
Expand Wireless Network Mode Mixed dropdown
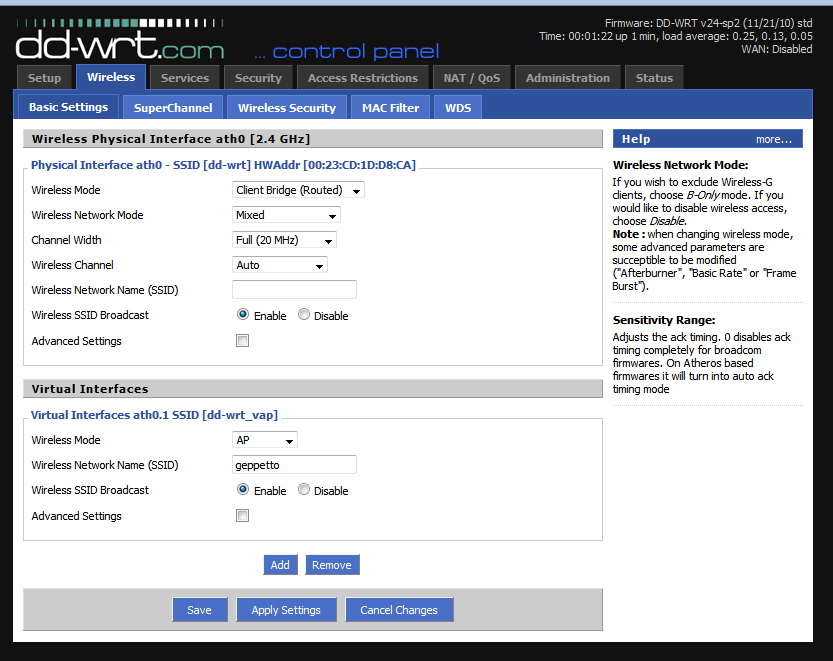pyautogui.click(x=286, y=215)
